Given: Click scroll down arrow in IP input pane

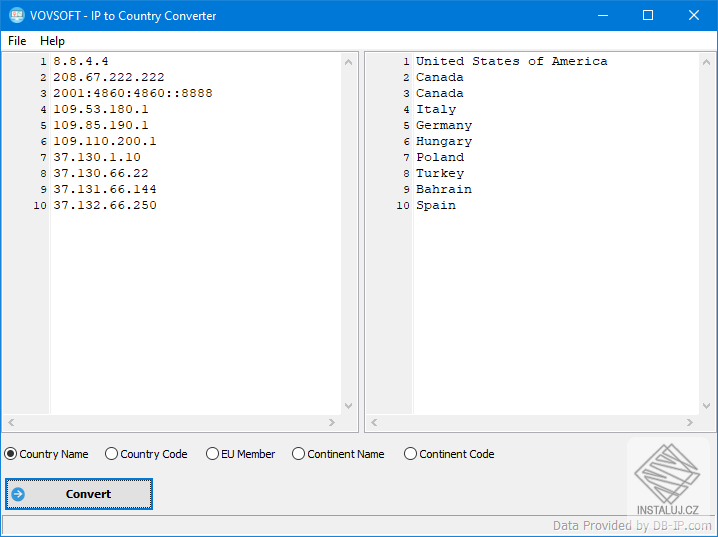Looking at the screenshot, I should coord(348,406).
